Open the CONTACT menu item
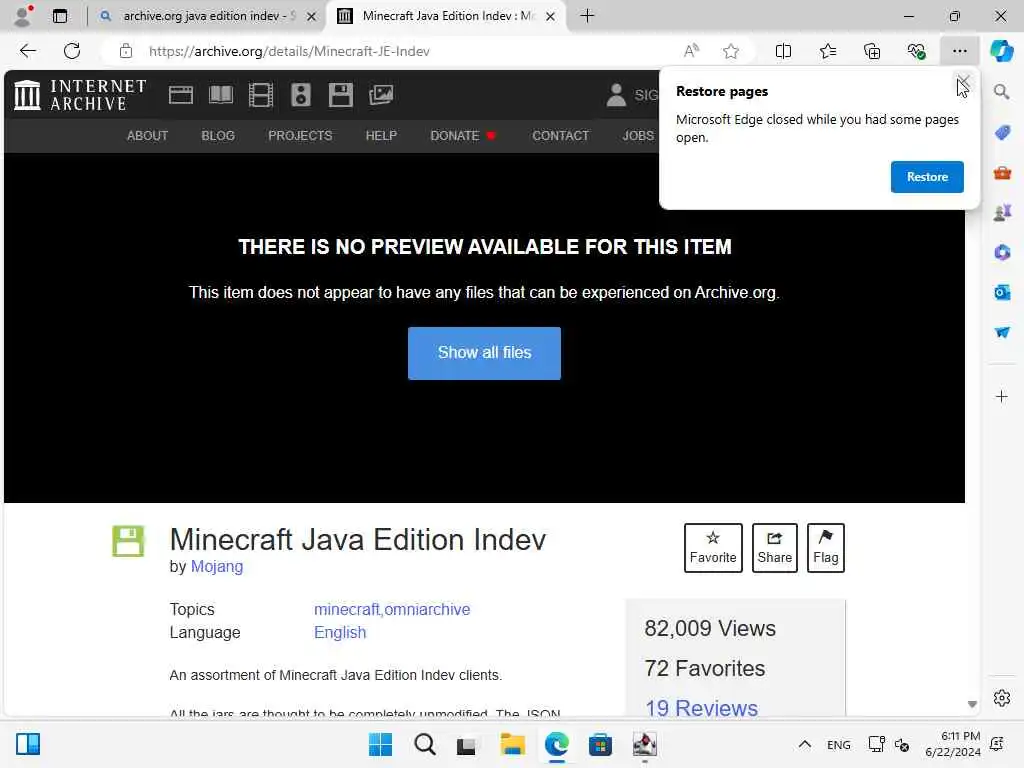Screen dimensions: 1024x768 click(560, 136)
